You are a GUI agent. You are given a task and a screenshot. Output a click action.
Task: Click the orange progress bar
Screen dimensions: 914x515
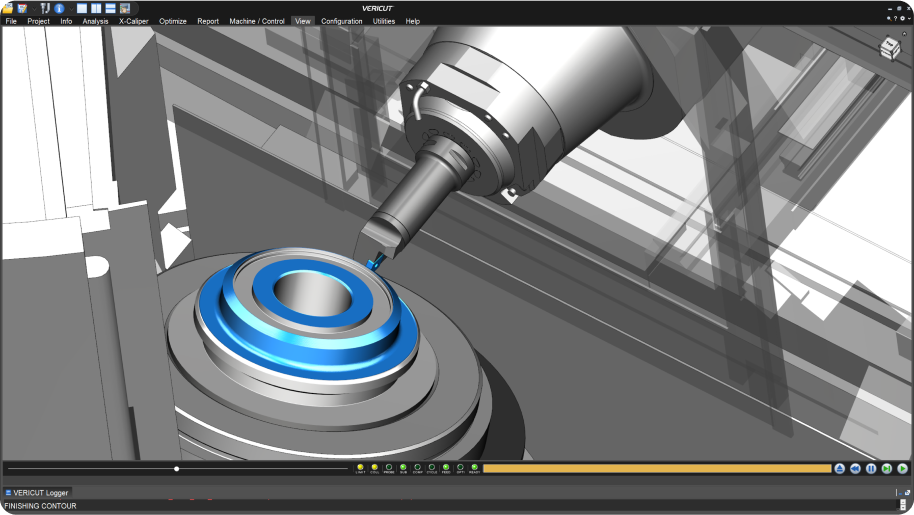coord(656,468)
